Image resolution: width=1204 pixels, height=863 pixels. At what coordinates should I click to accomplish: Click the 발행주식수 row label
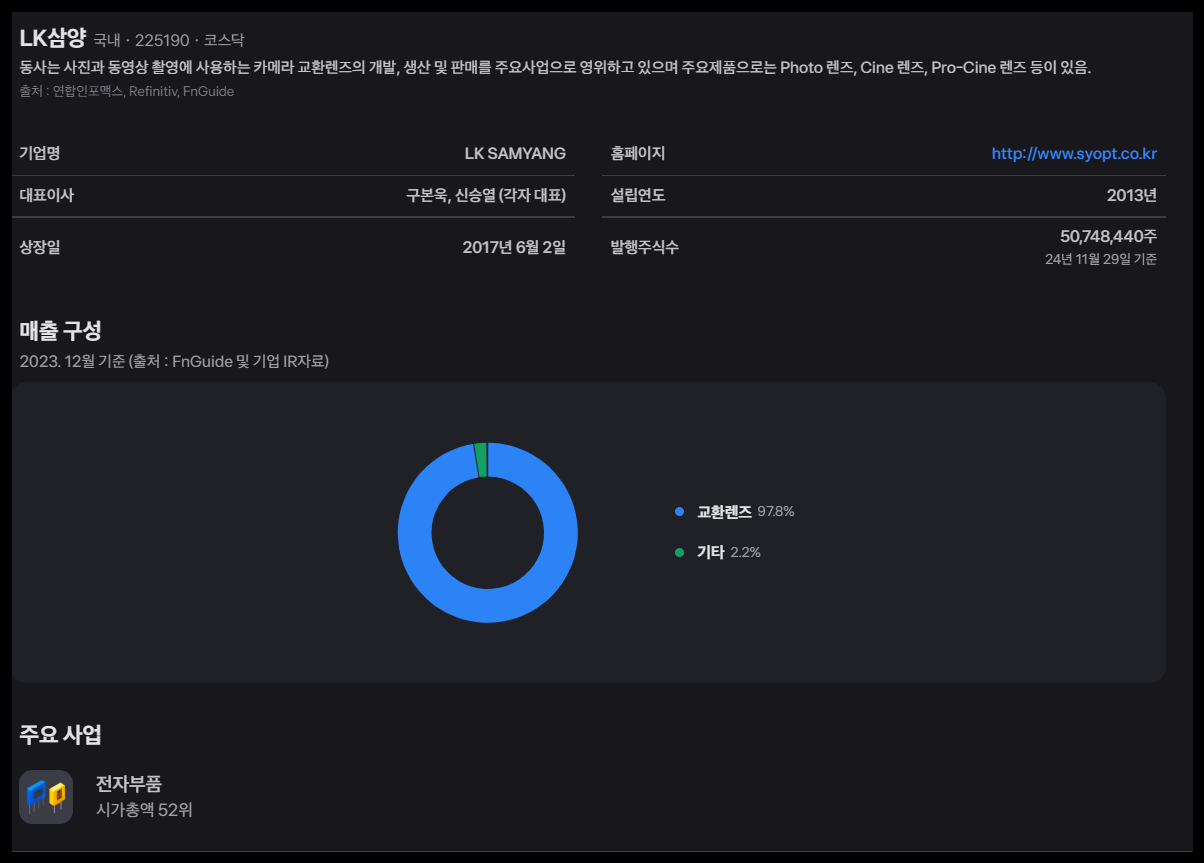(x=644, y=247)
